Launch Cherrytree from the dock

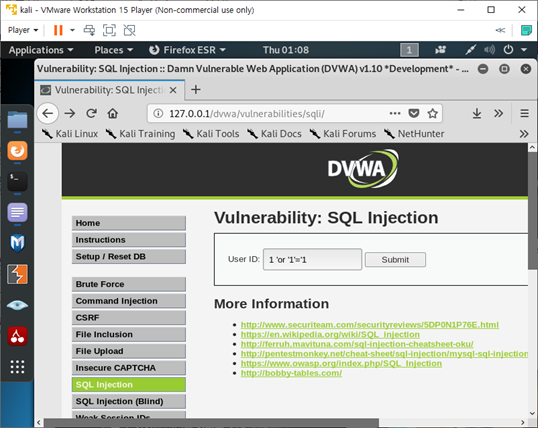(17, 336)
